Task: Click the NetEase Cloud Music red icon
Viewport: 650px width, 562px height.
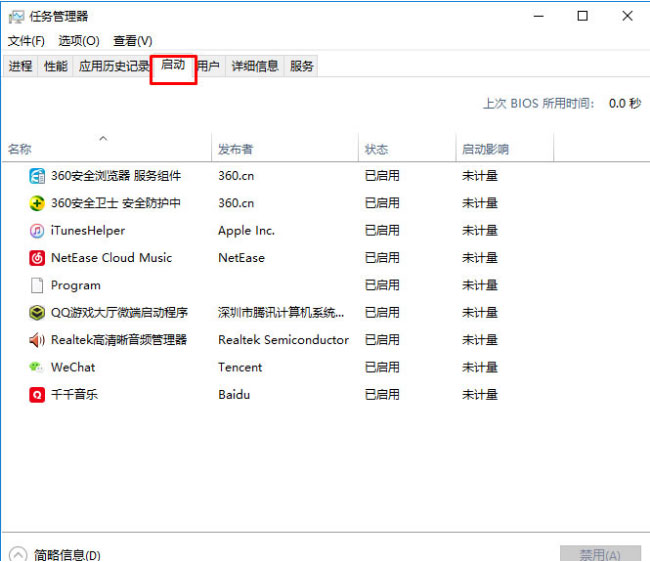Action: (x=37, y=258)
